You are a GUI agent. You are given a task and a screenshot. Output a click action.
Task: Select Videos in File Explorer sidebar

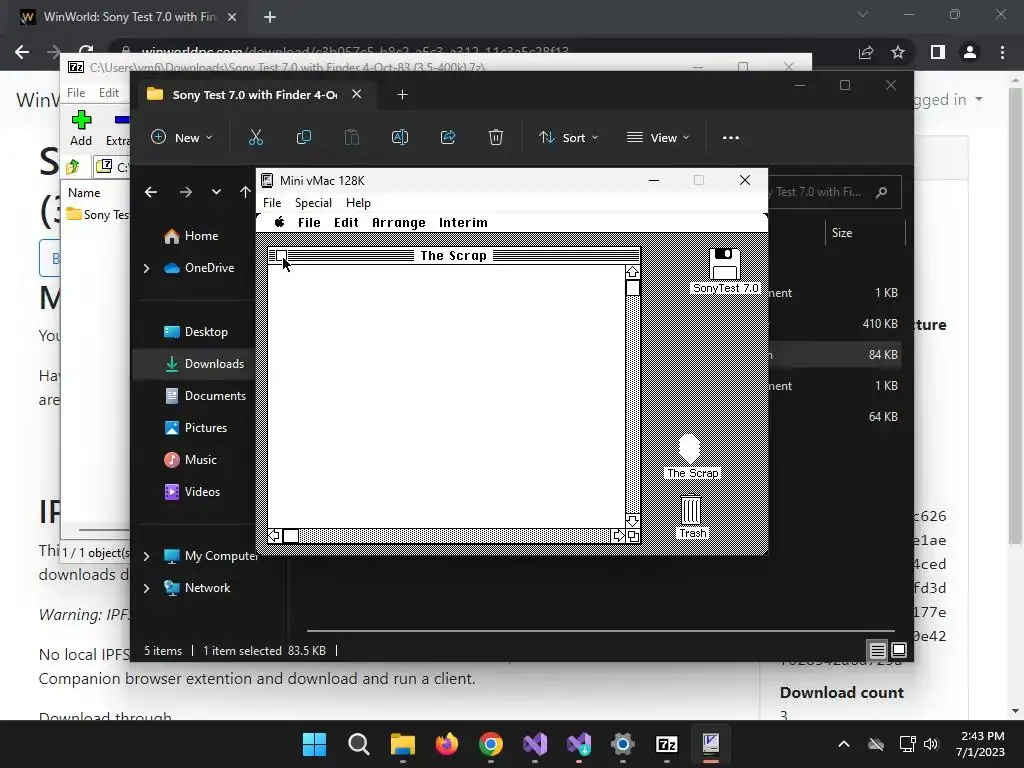[193, 492]
